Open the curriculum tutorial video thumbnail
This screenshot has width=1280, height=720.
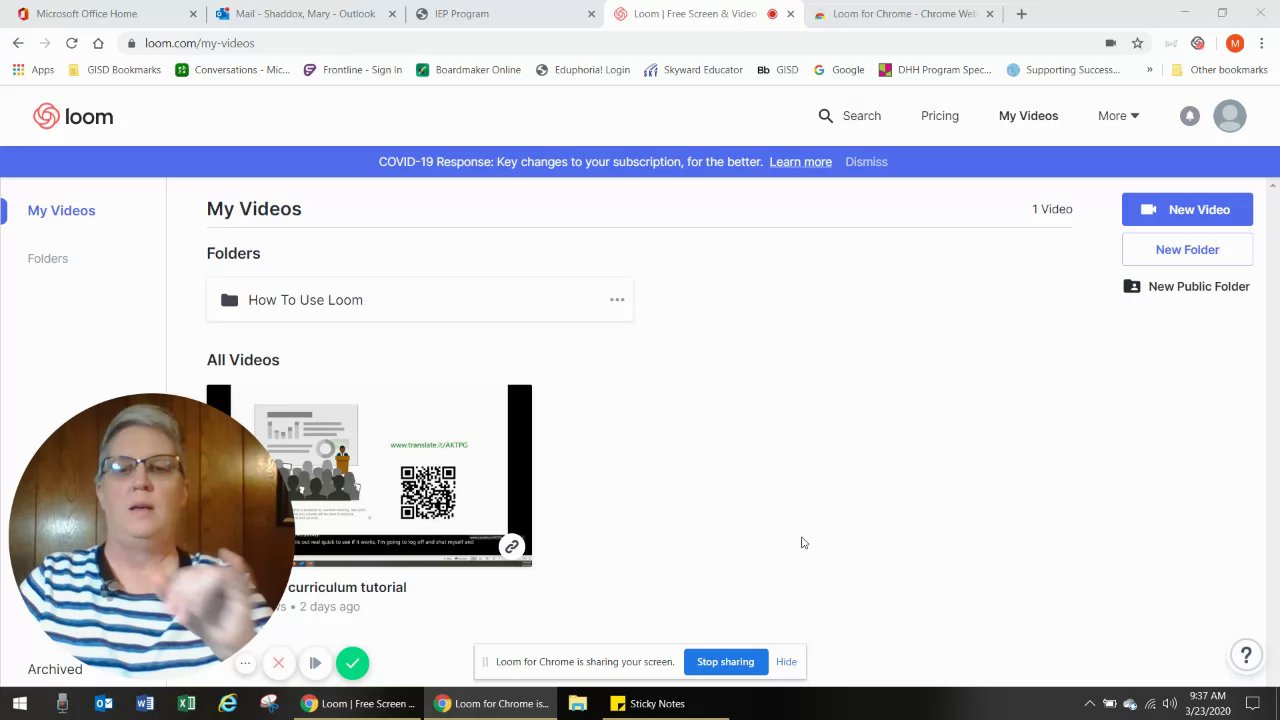(x=369, y=475)
